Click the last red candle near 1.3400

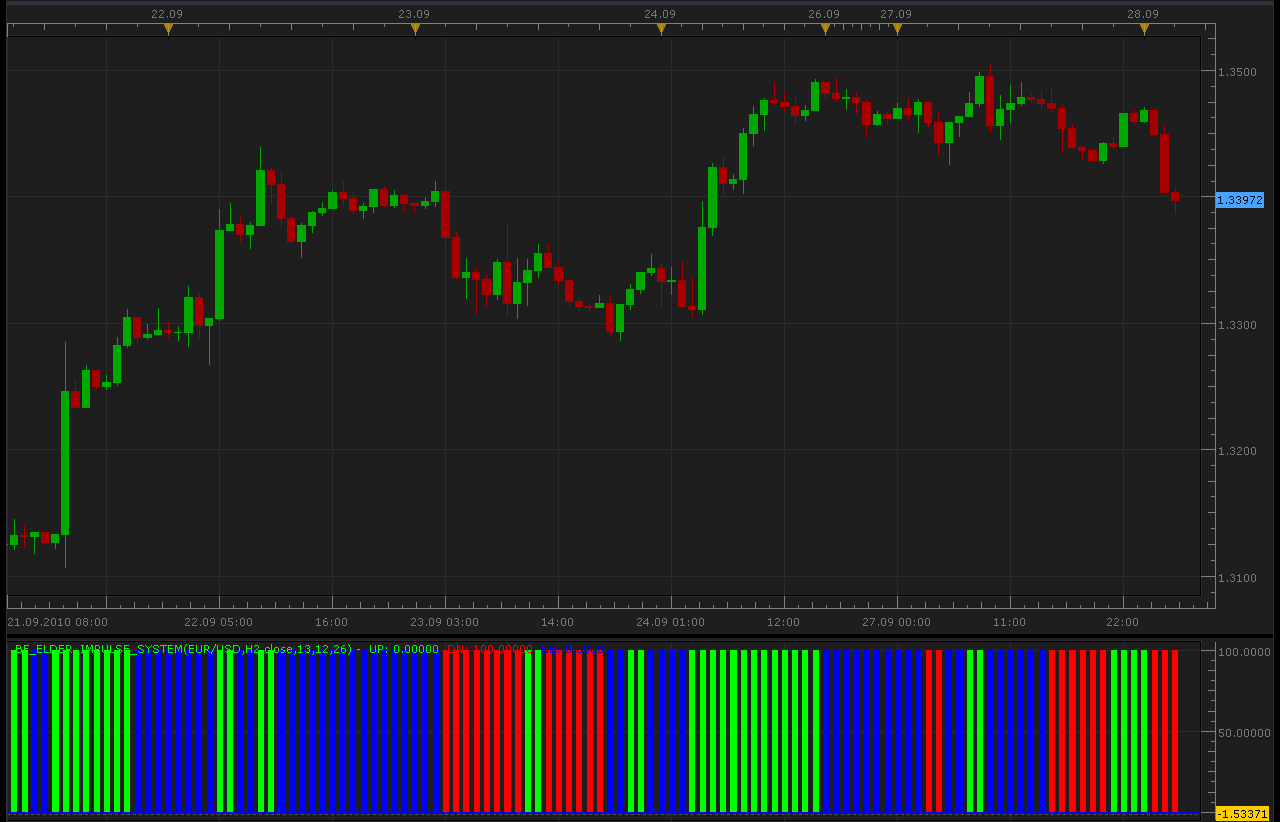(x=1175, y=197)
